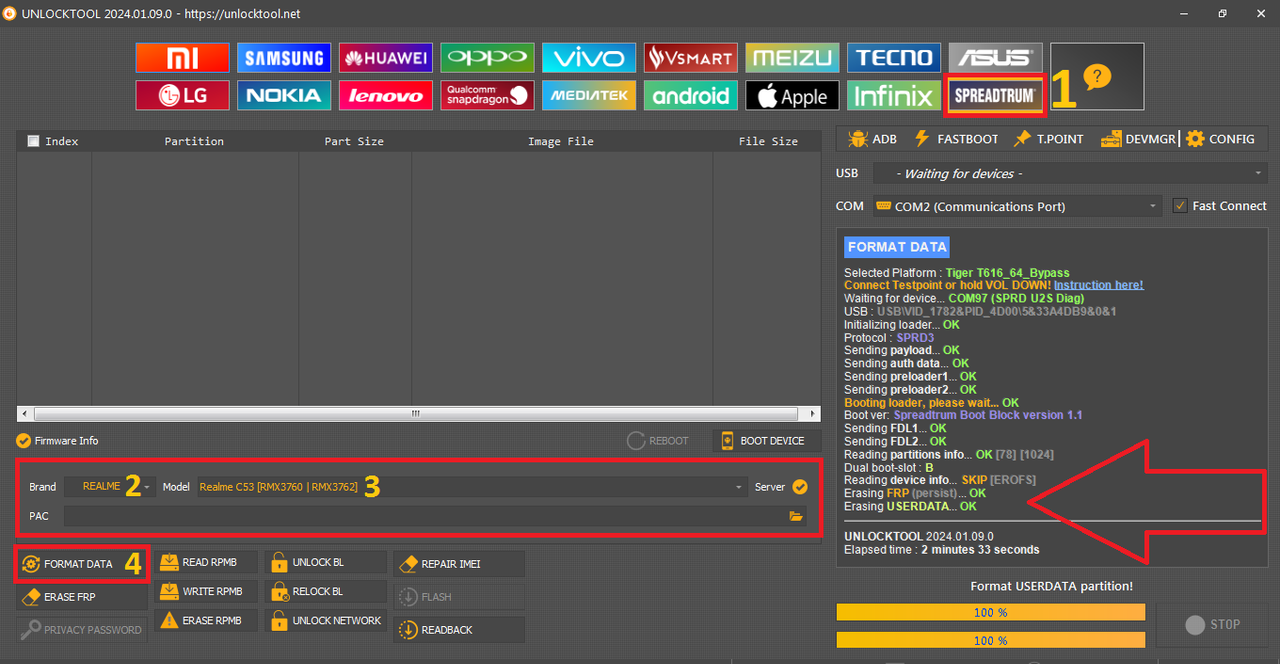Open the ASUS brand tile
Image resolution: width=1280 pixels, height=664 pixels.
click(x=995, y=56)
